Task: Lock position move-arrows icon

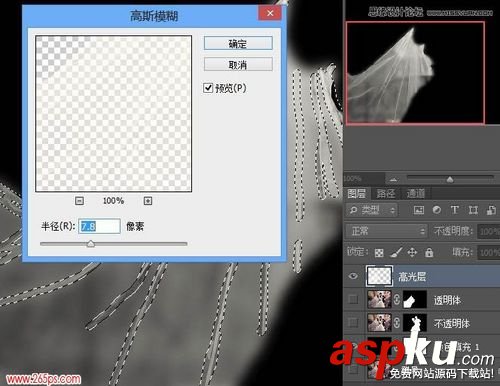Action: 412,252
